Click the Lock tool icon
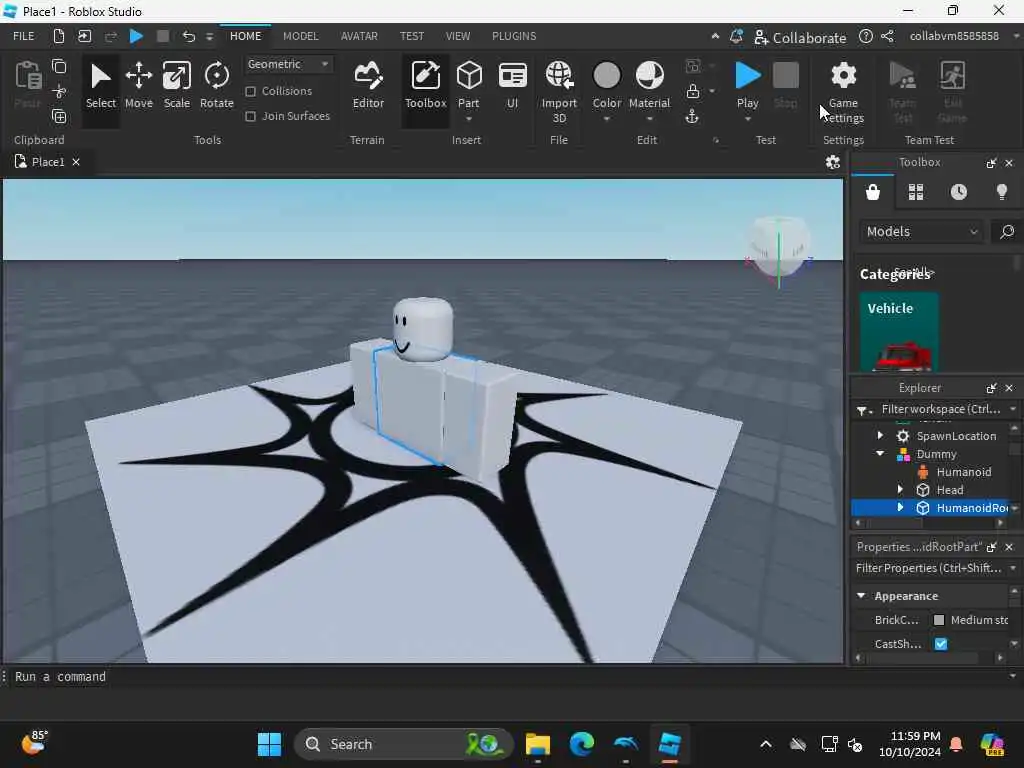Screen dimensions: 1024x768 coord(693,91)
